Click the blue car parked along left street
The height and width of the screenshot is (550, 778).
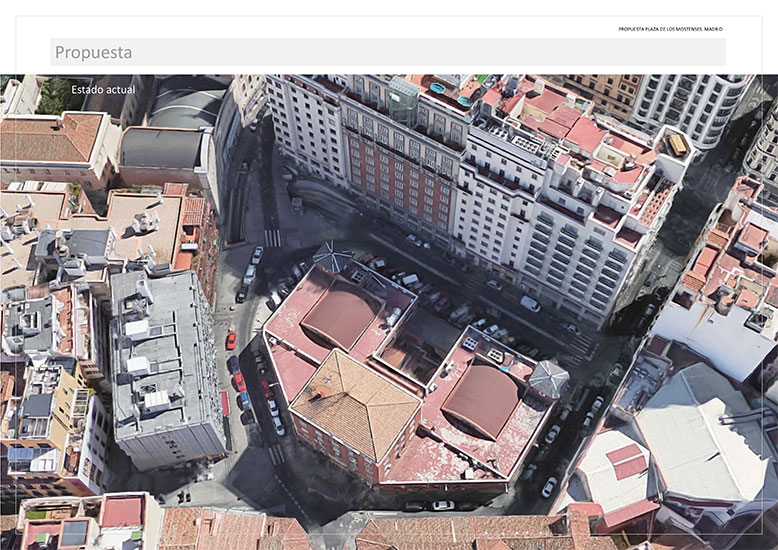[243, 401]
